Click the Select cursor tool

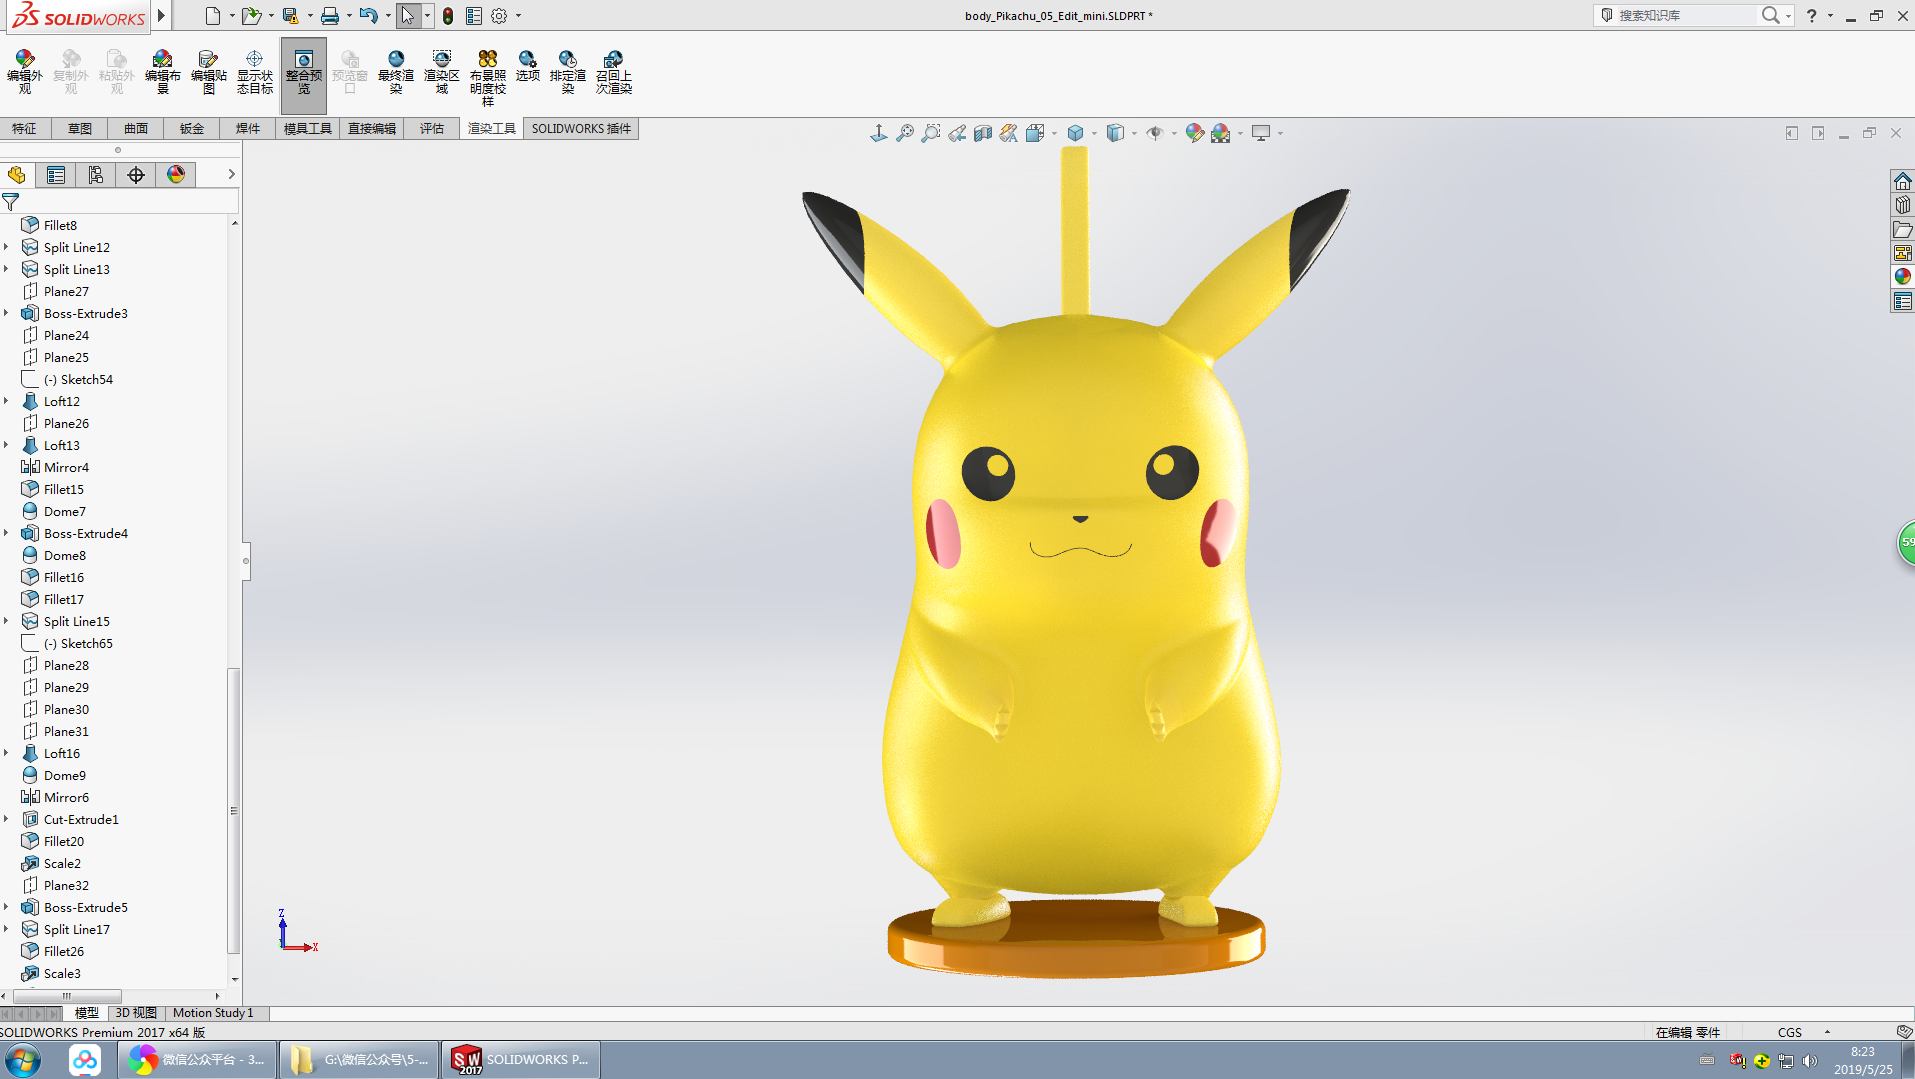[x=408, y=16]
